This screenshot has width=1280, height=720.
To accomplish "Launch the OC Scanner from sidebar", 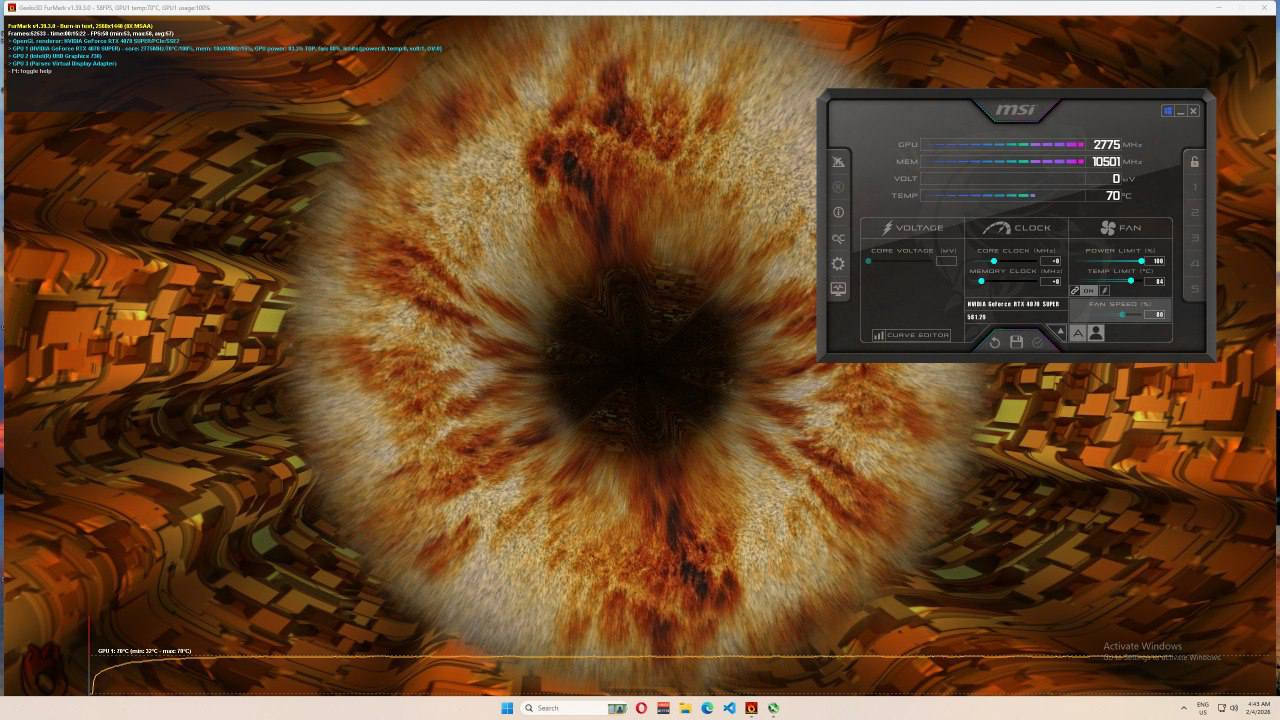I will pyautogui.click(x=838, y=239).
